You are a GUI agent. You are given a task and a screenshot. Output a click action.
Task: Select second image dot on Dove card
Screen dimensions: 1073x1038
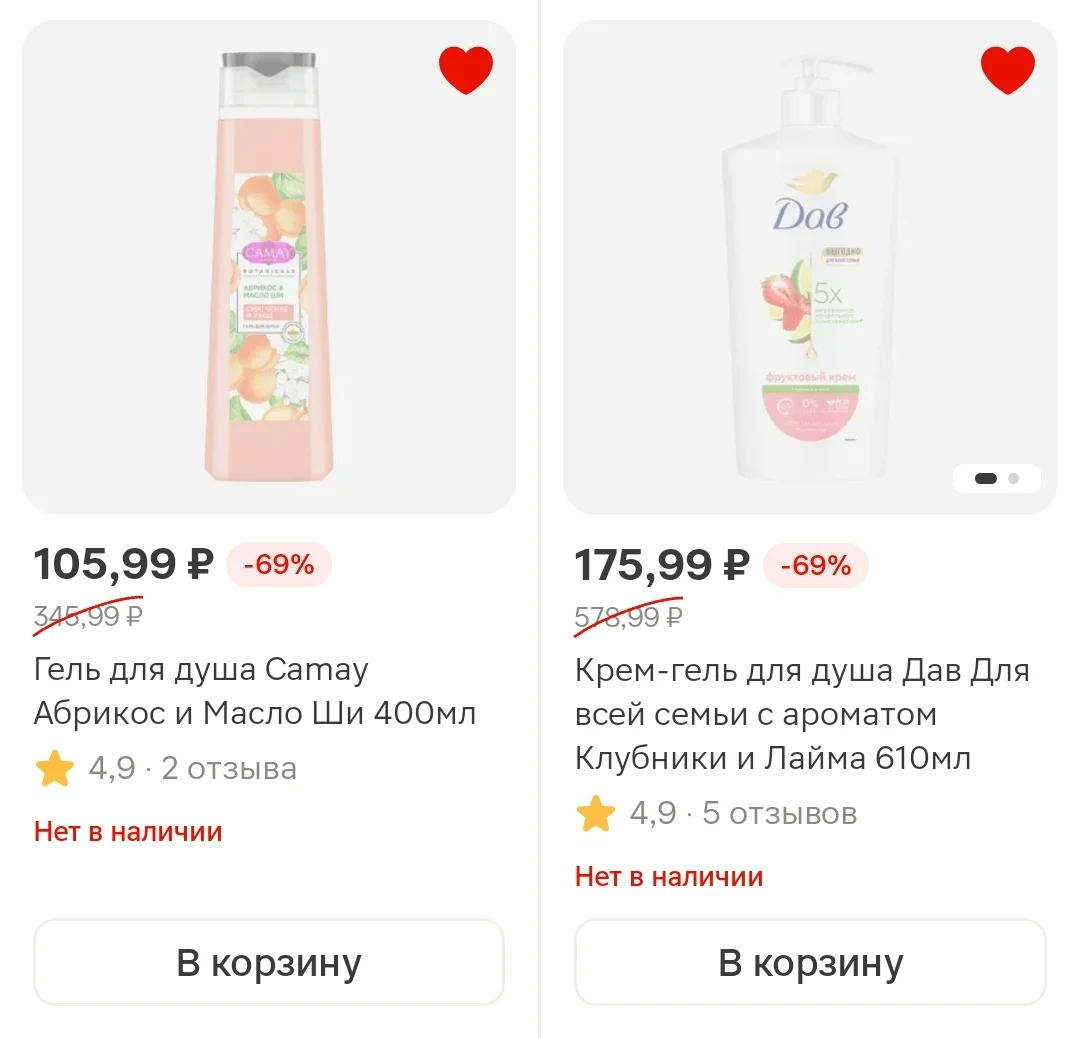pyautogui.click(x=1013, y=478)
